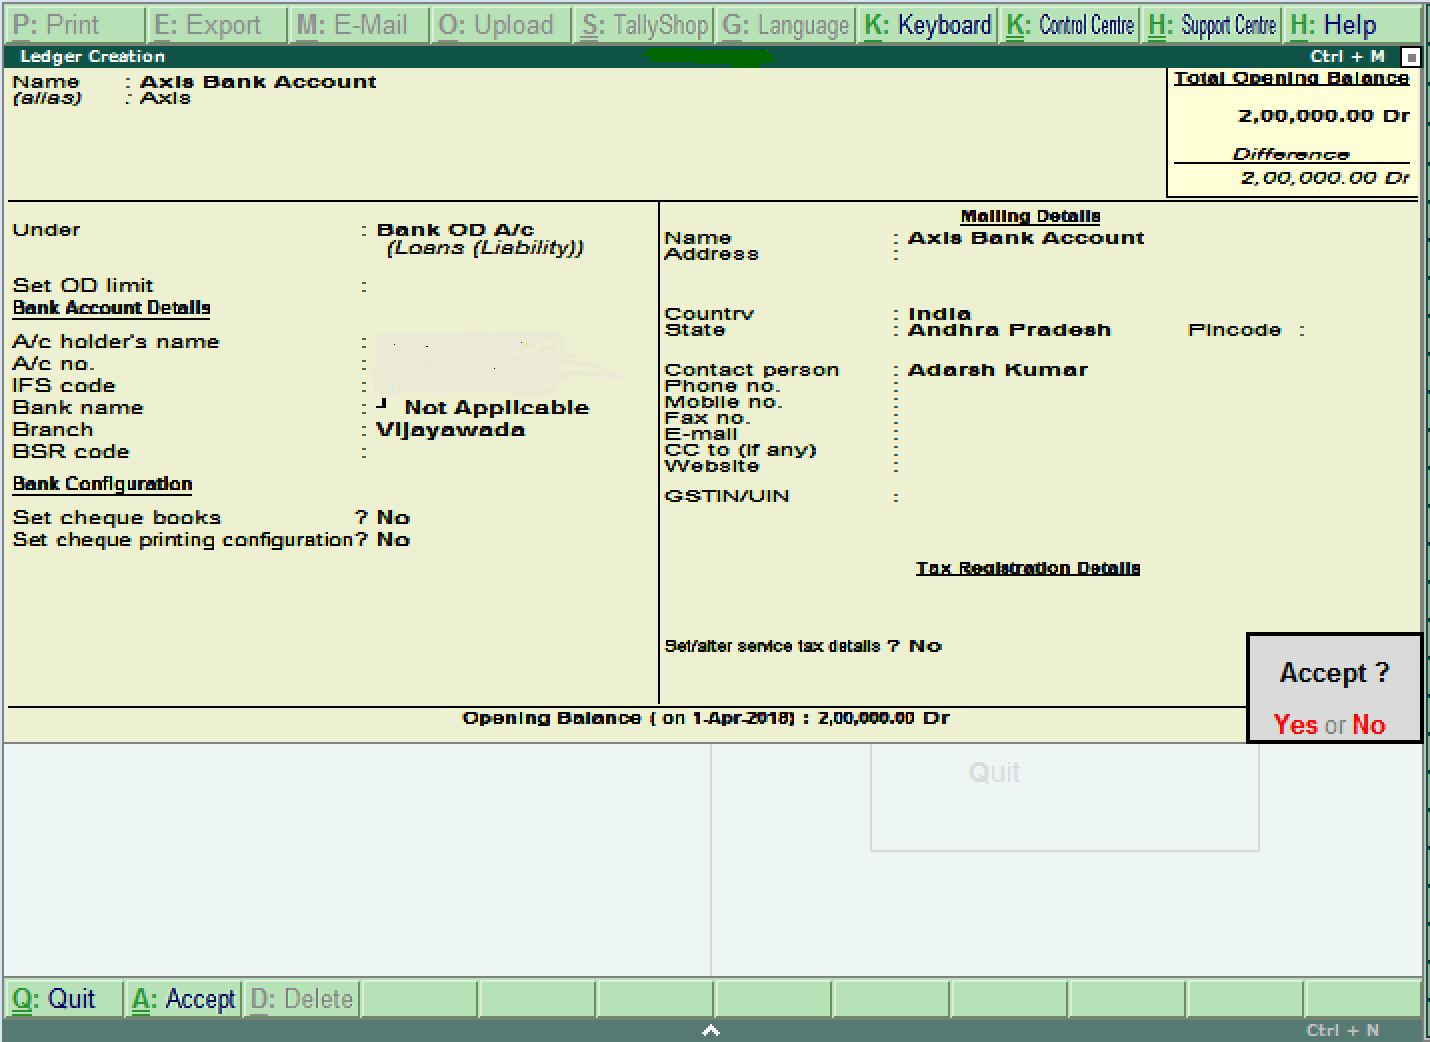Toggle Set cheque printing configuration No value

393,539
